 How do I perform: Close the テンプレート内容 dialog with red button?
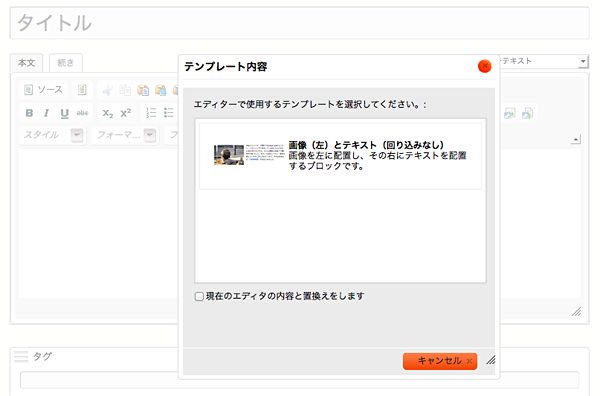pyautogui.click(x=484, y=66)
